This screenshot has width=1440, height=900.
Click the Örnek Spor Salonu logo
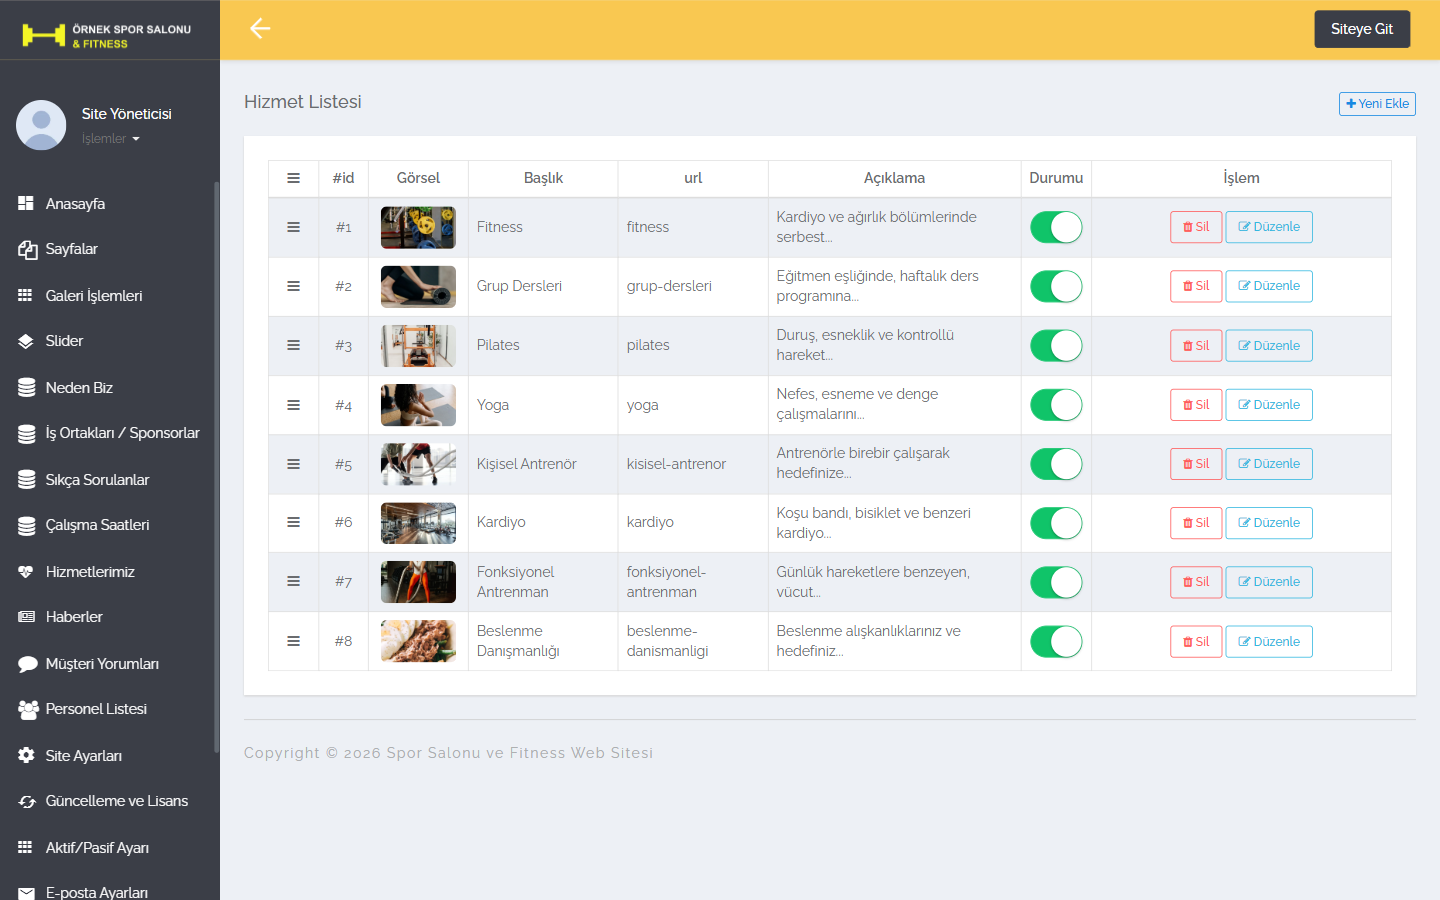click(107, 36)
